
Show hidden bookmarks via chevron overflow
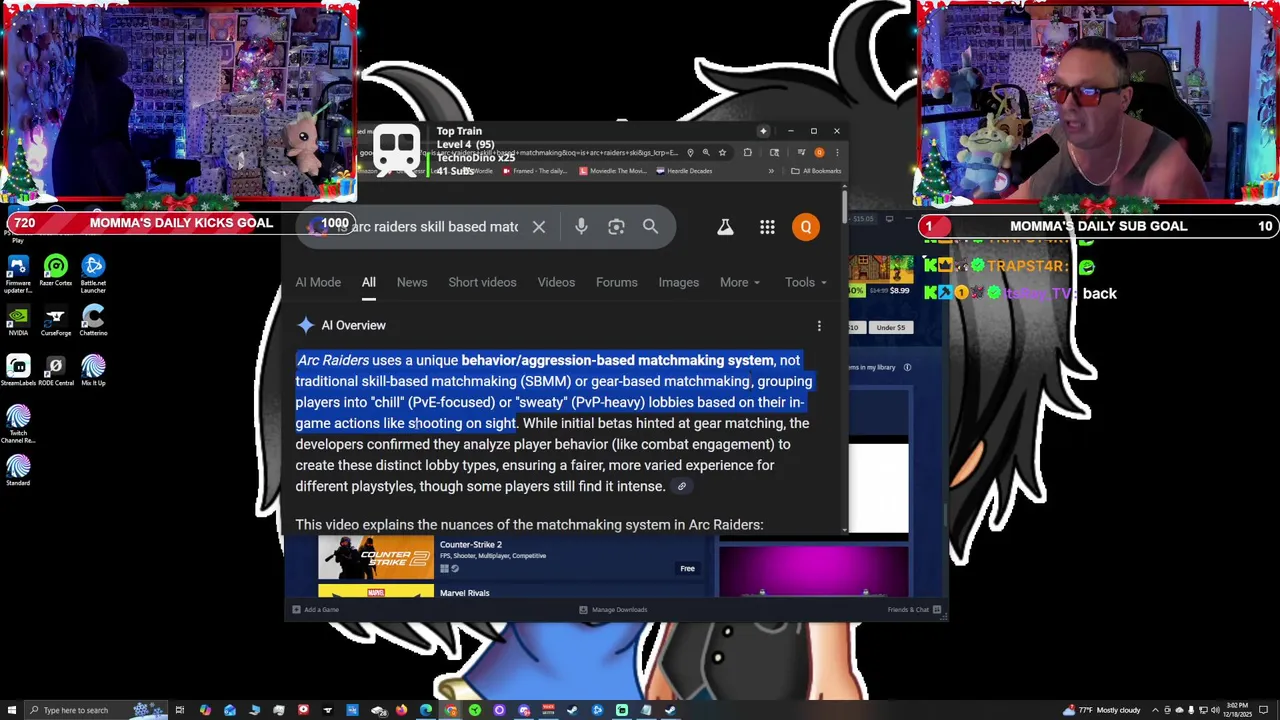[x=770, y=171]
